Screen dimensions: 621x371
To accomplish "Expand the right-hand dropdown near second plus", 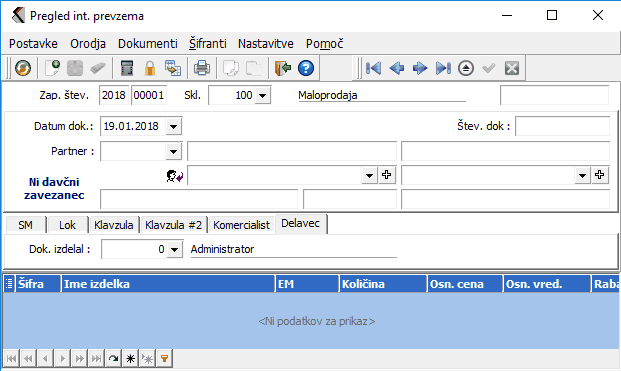I will [582, 175].
